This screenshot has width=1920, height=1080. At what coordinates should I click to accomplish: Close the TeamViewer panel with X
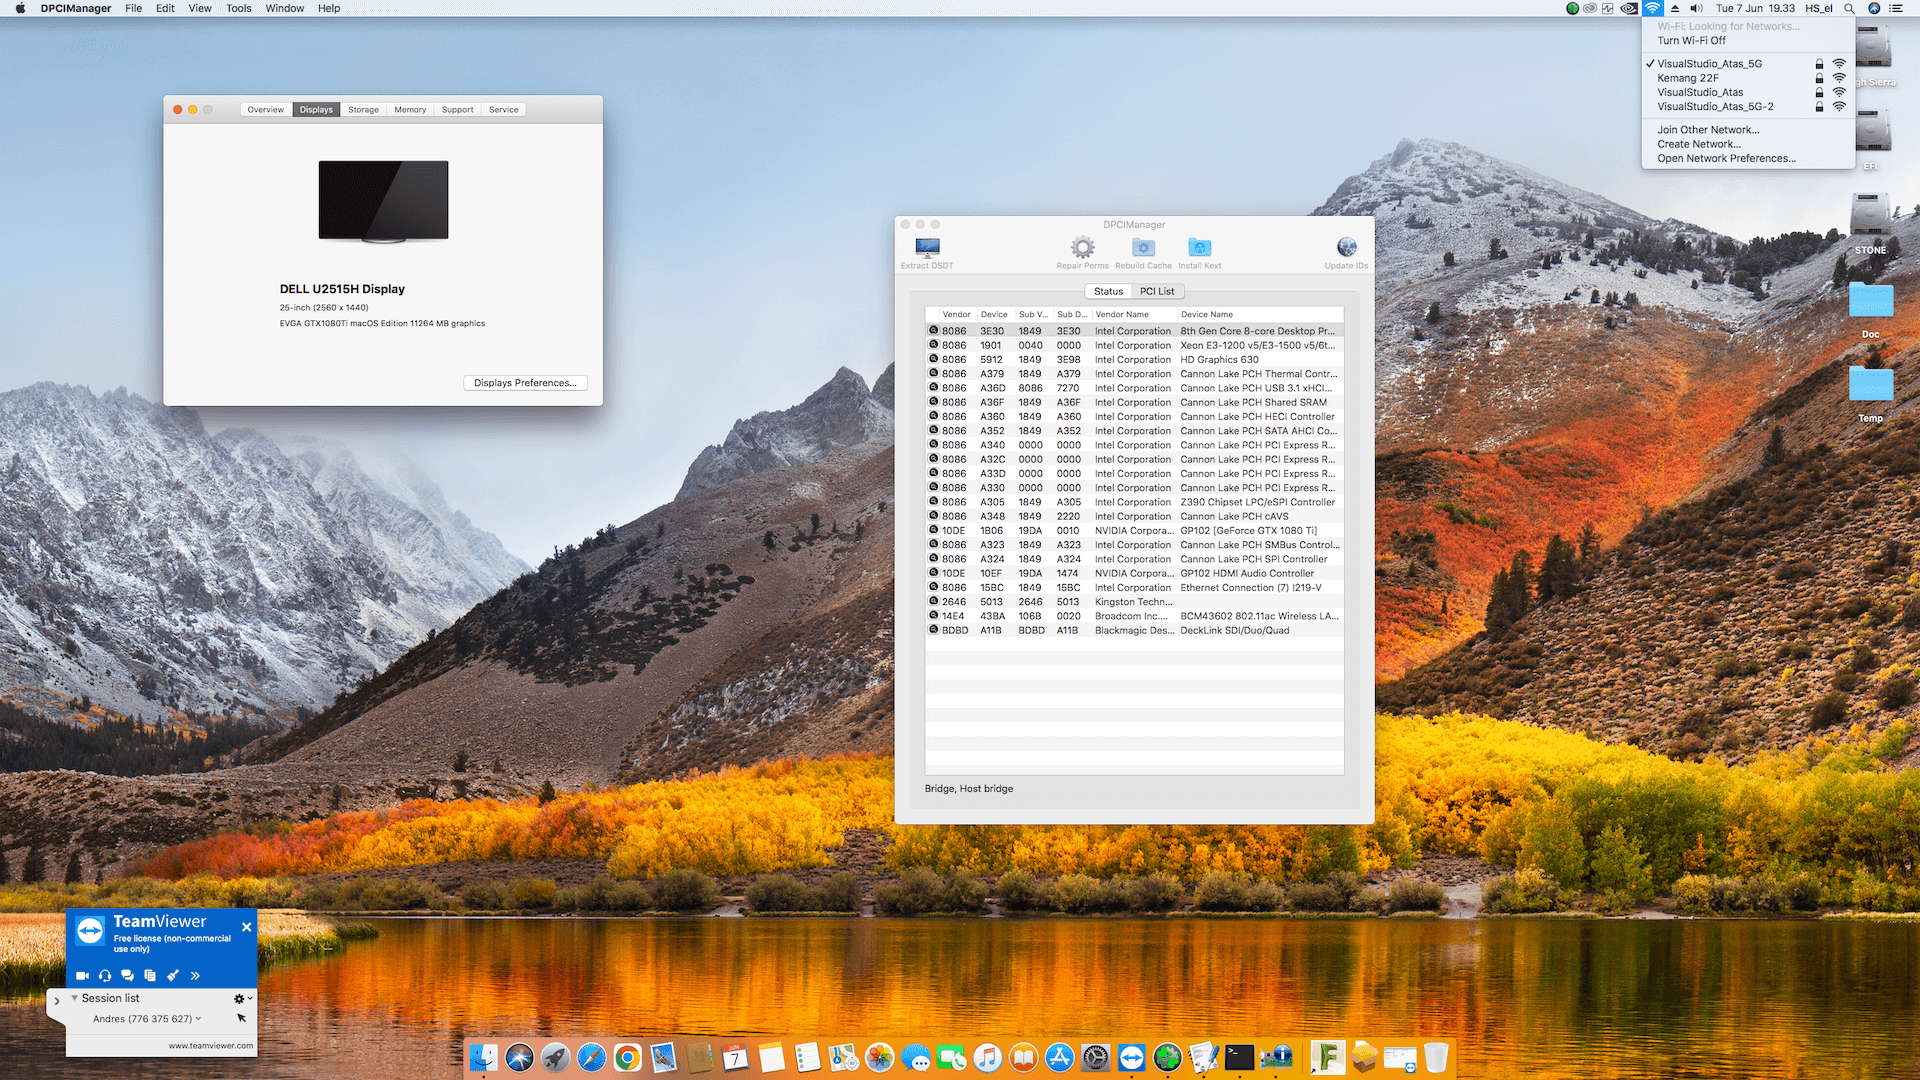(246, 927)
